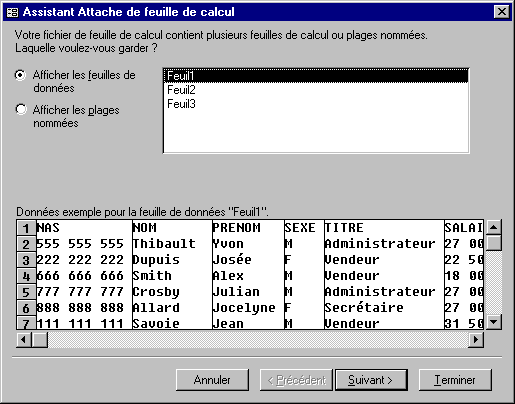The image size is (515, 404).
Task: Pick Feuil3 in the sheet list
Action: tap(316, 104)
